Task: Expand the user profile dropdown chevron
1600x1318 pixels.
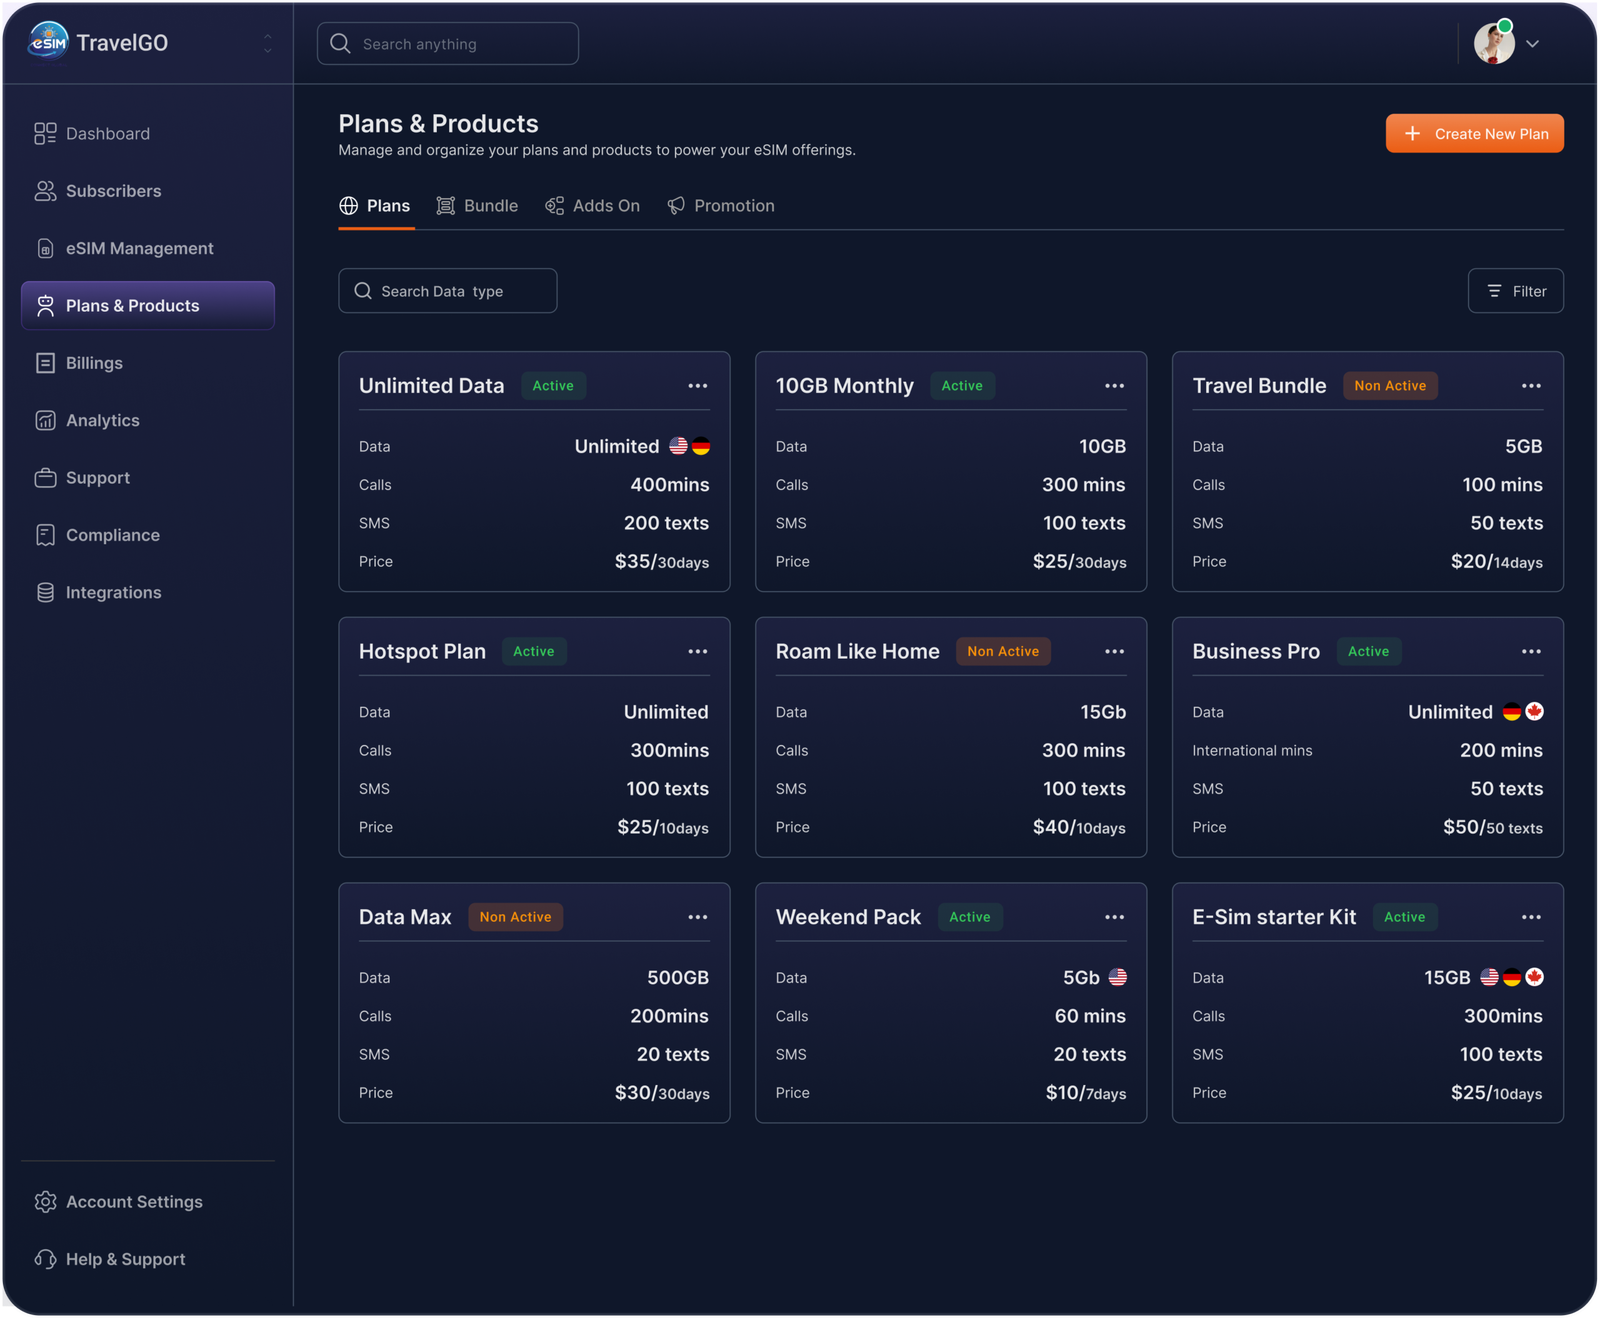Action: pos(1532,44)
